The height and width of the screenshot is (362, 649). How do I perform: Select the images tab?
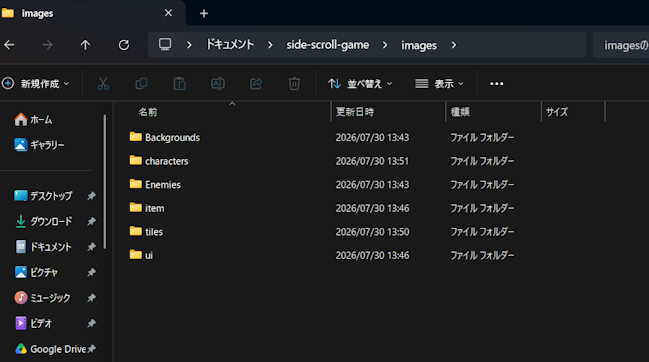91,13
